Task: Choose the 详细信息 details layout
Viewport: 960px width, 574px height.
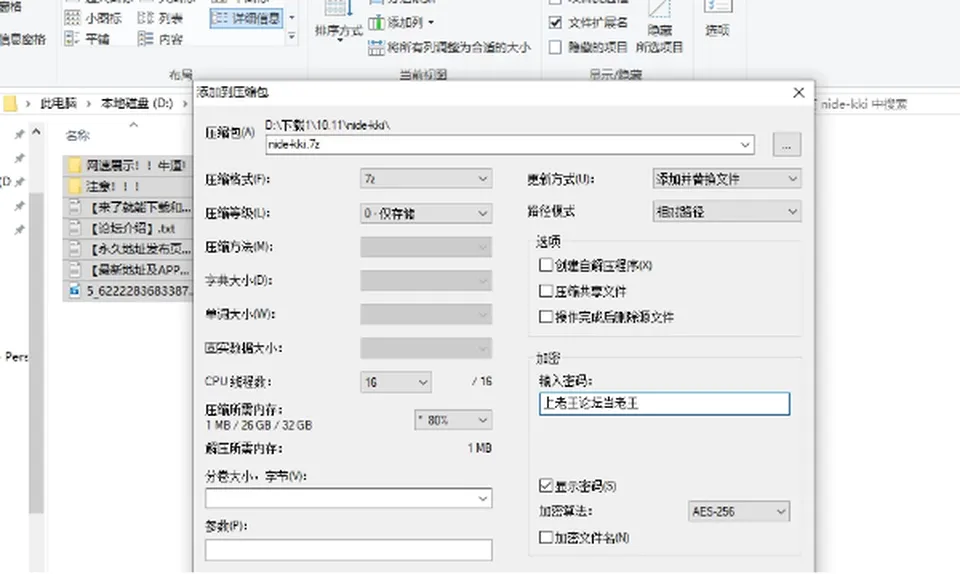Action: click(x=246, y=18)
